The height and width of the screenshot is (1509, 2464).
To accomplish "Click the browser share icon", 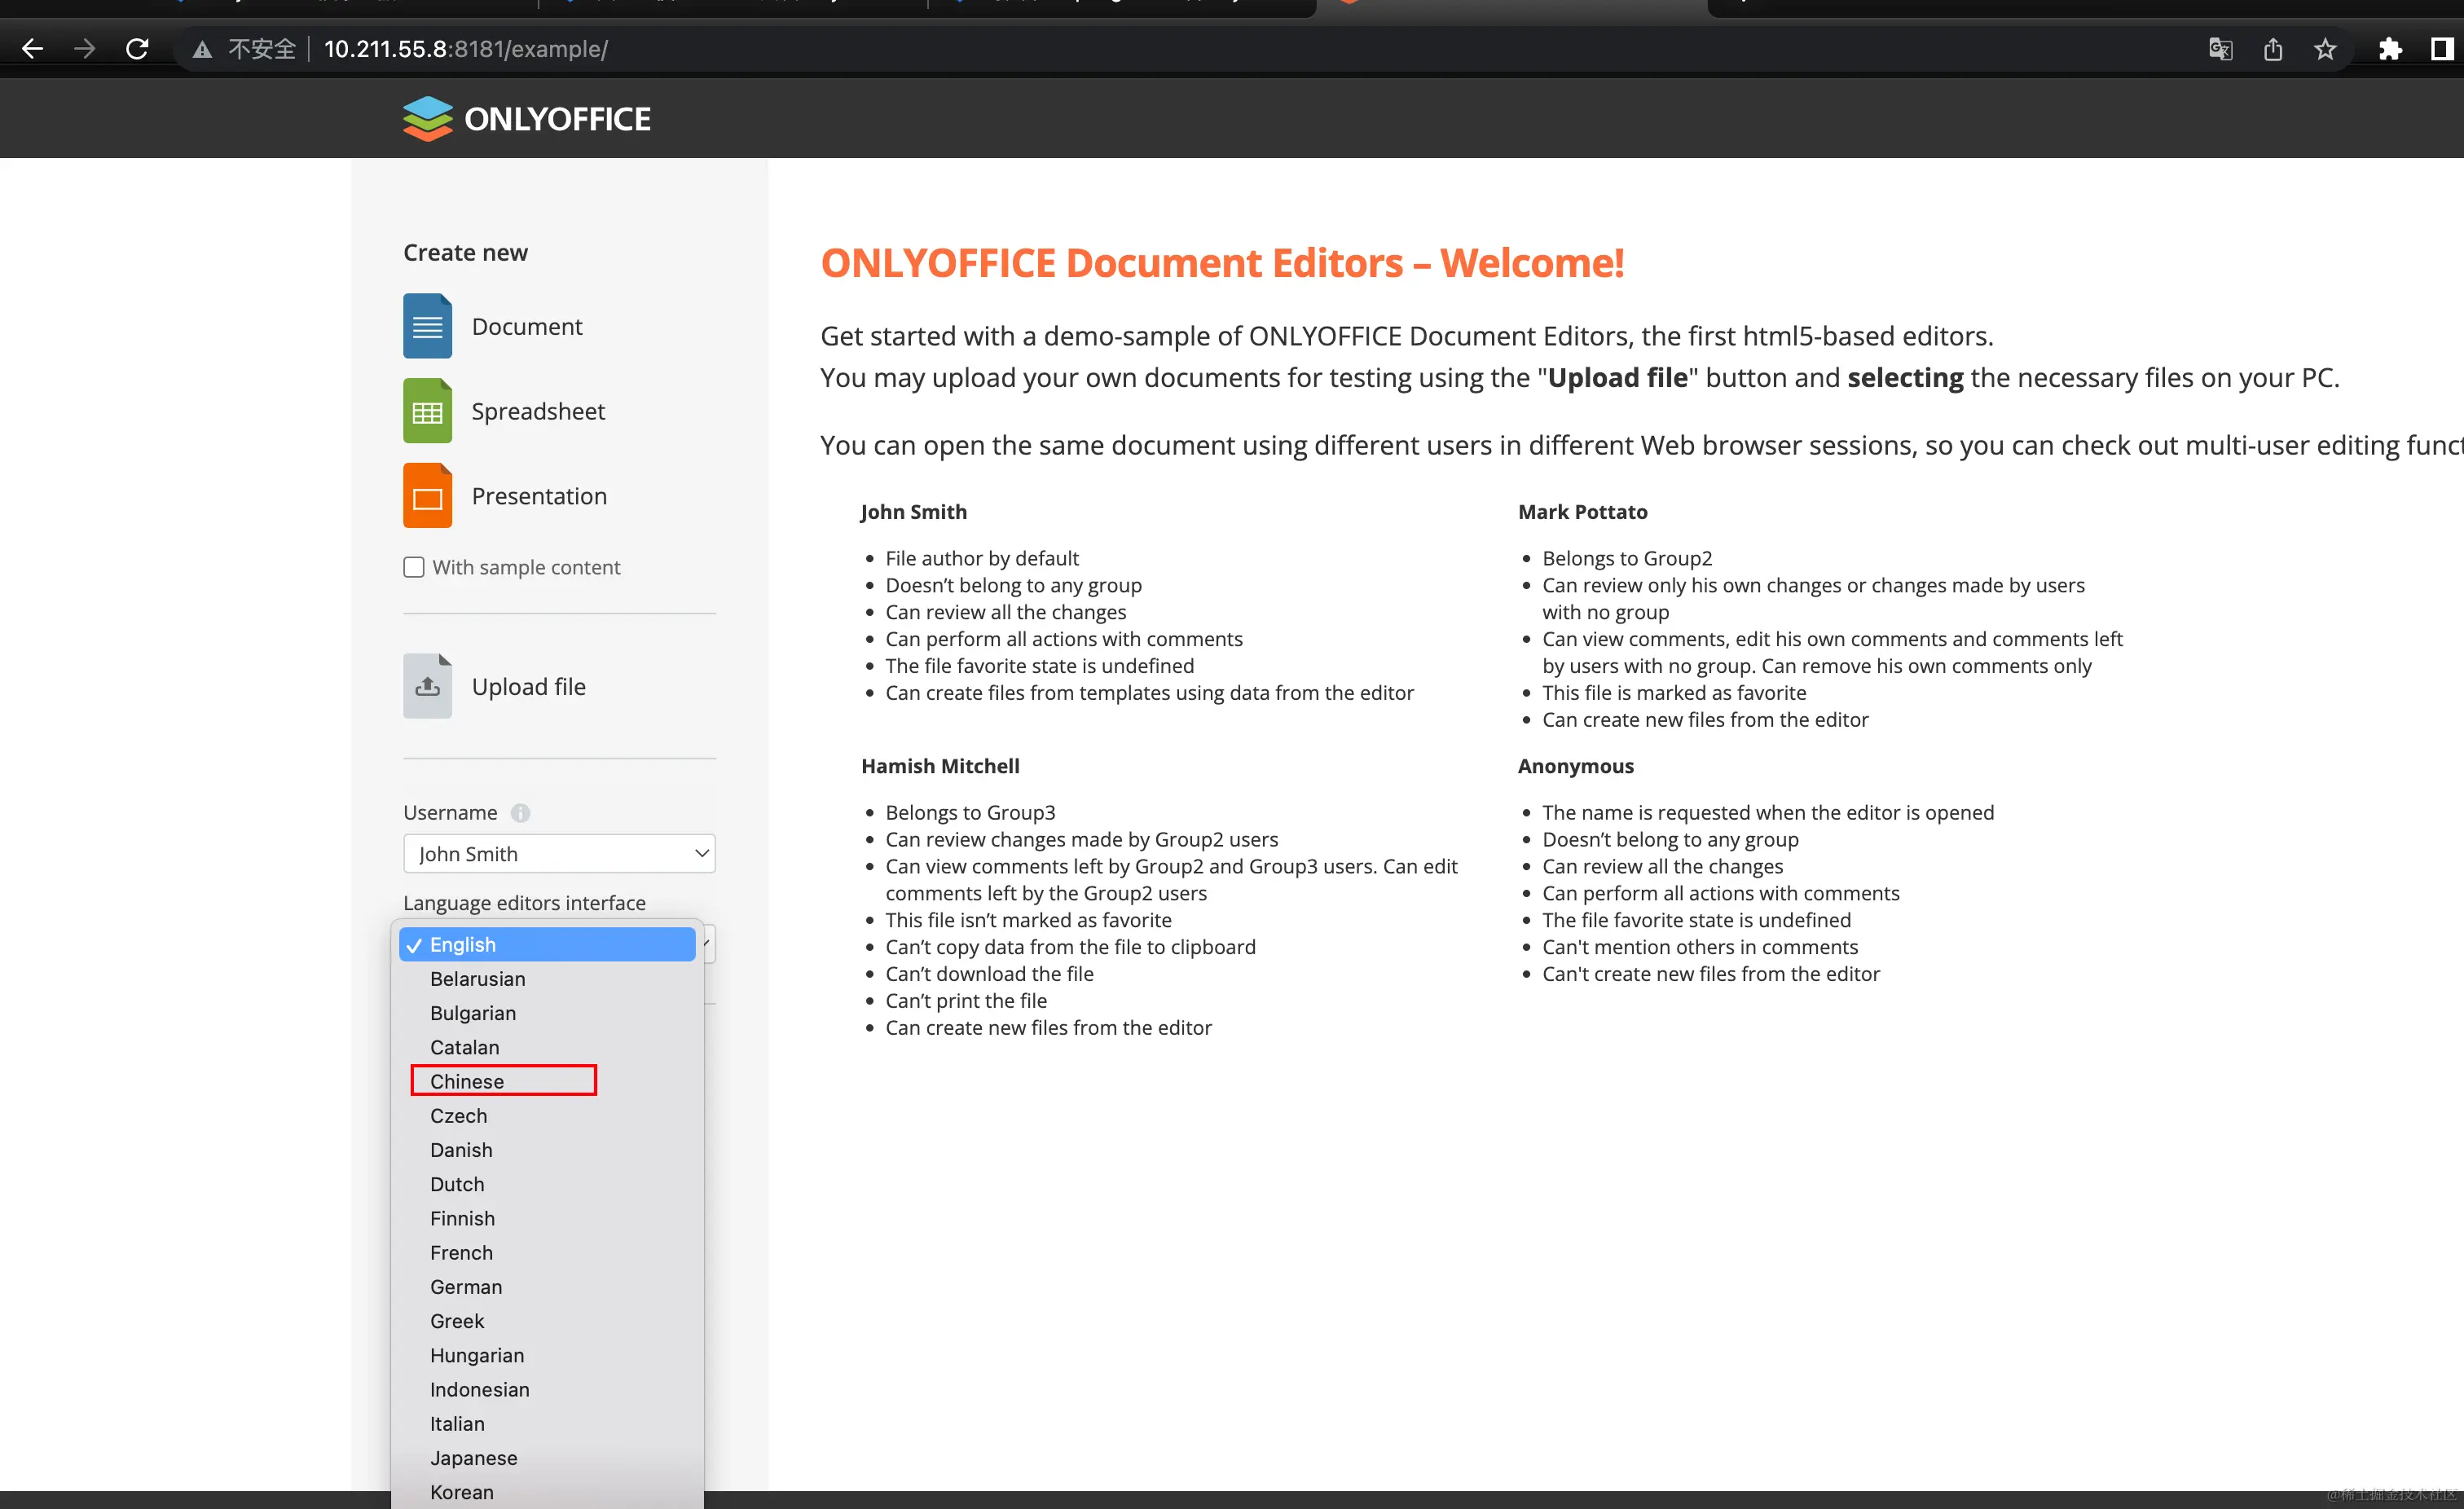I will pos(2273,48).
